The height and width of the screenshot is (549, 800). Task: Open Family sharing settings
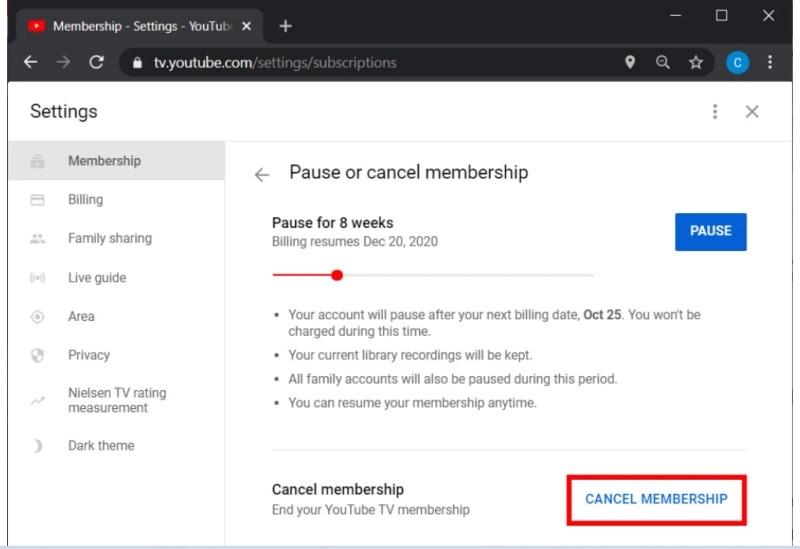pos(117,238)
